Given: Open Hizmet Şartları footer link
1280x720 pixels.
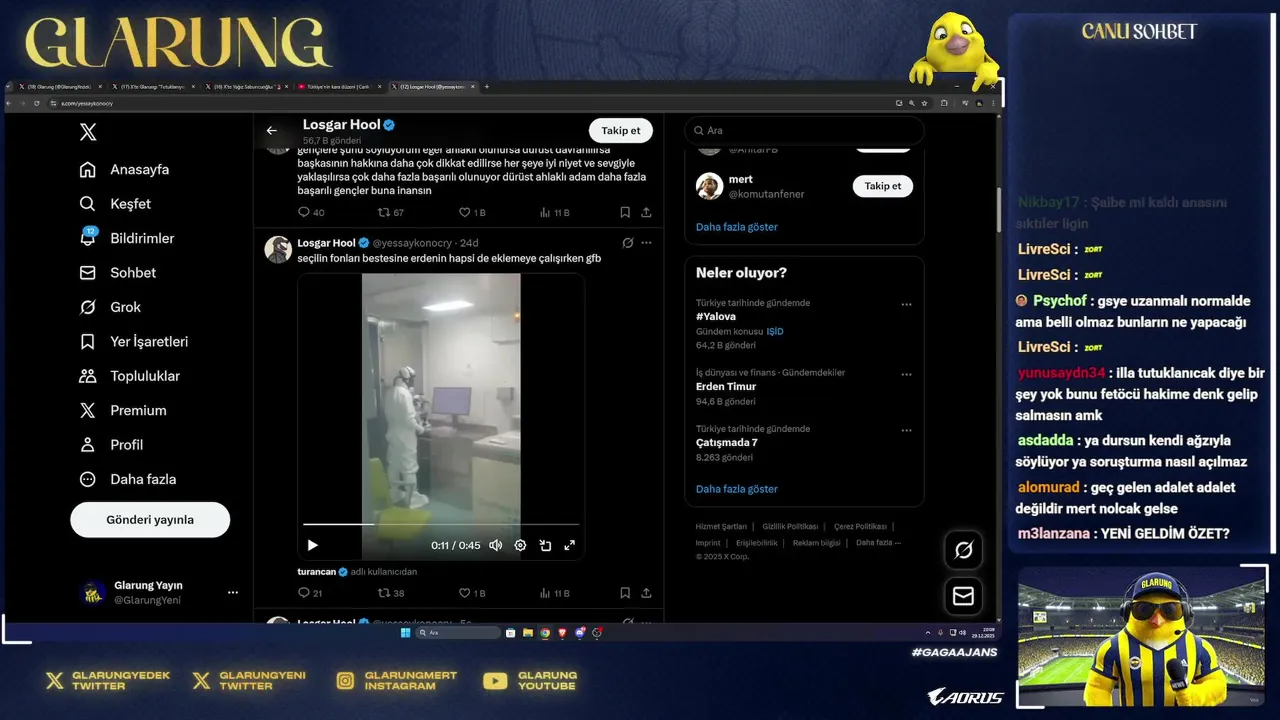Looking at the screenshot, I should pyautogui.click(x=721, y=527).
